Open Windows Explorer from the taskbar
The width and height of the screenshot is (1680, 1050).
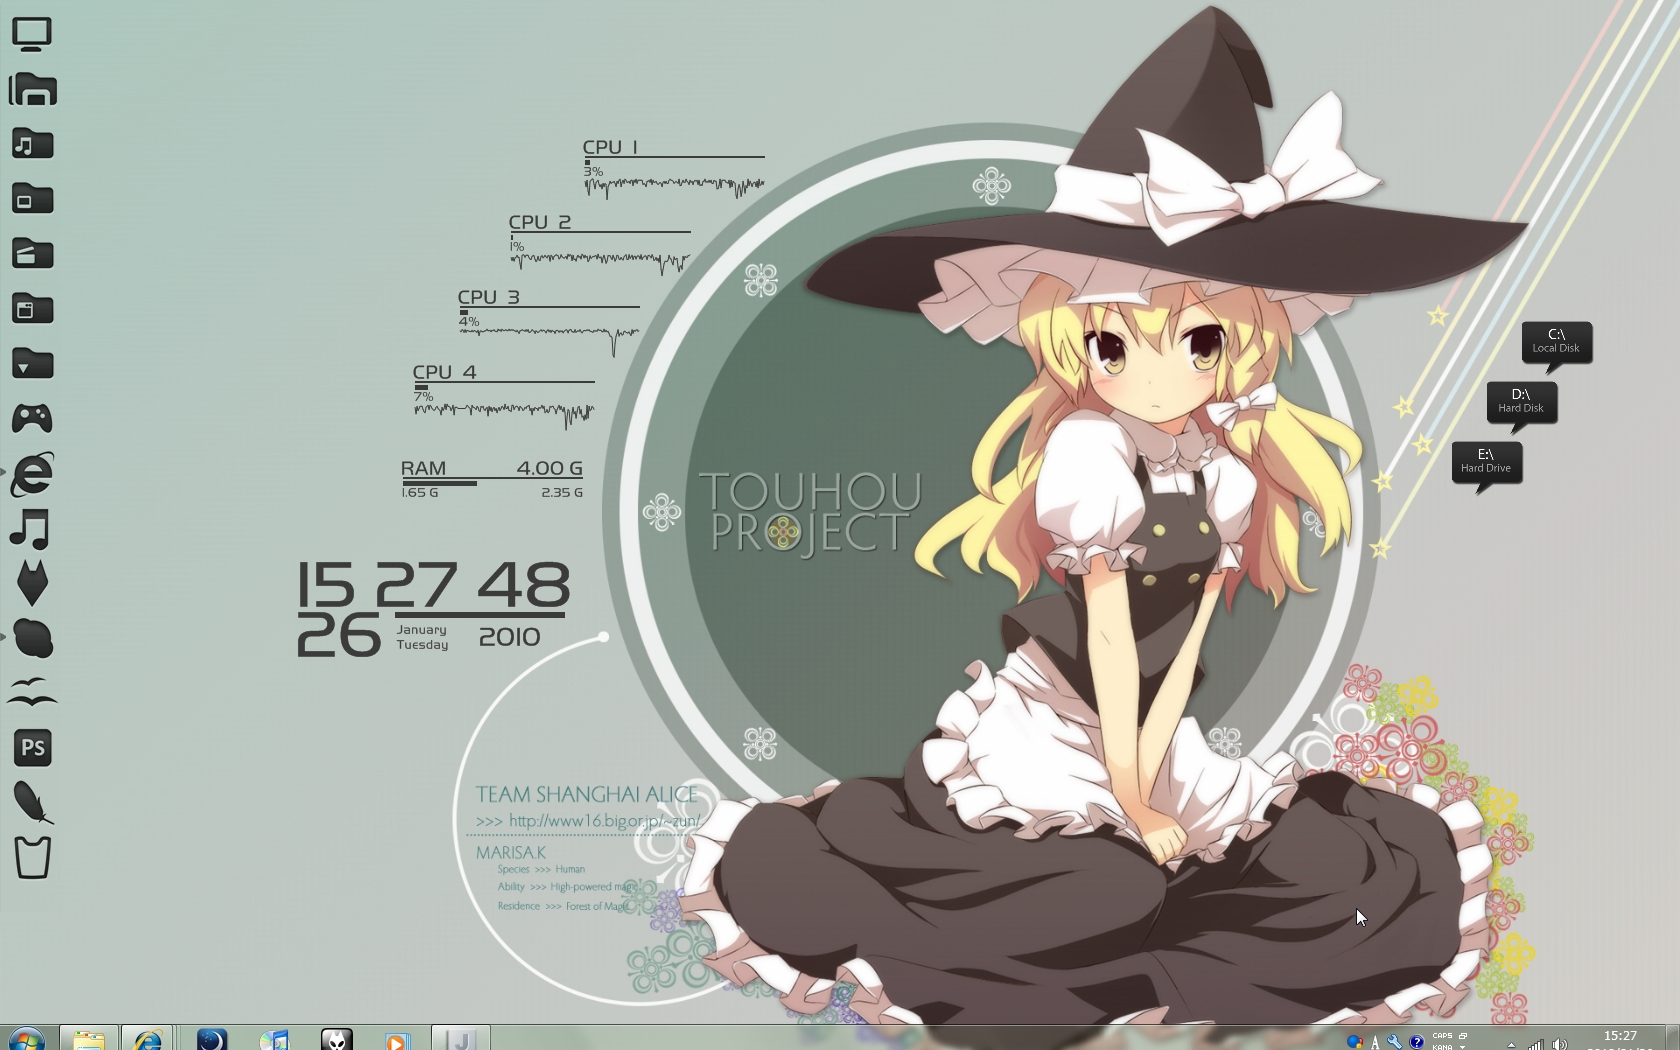pos(89,1039)
